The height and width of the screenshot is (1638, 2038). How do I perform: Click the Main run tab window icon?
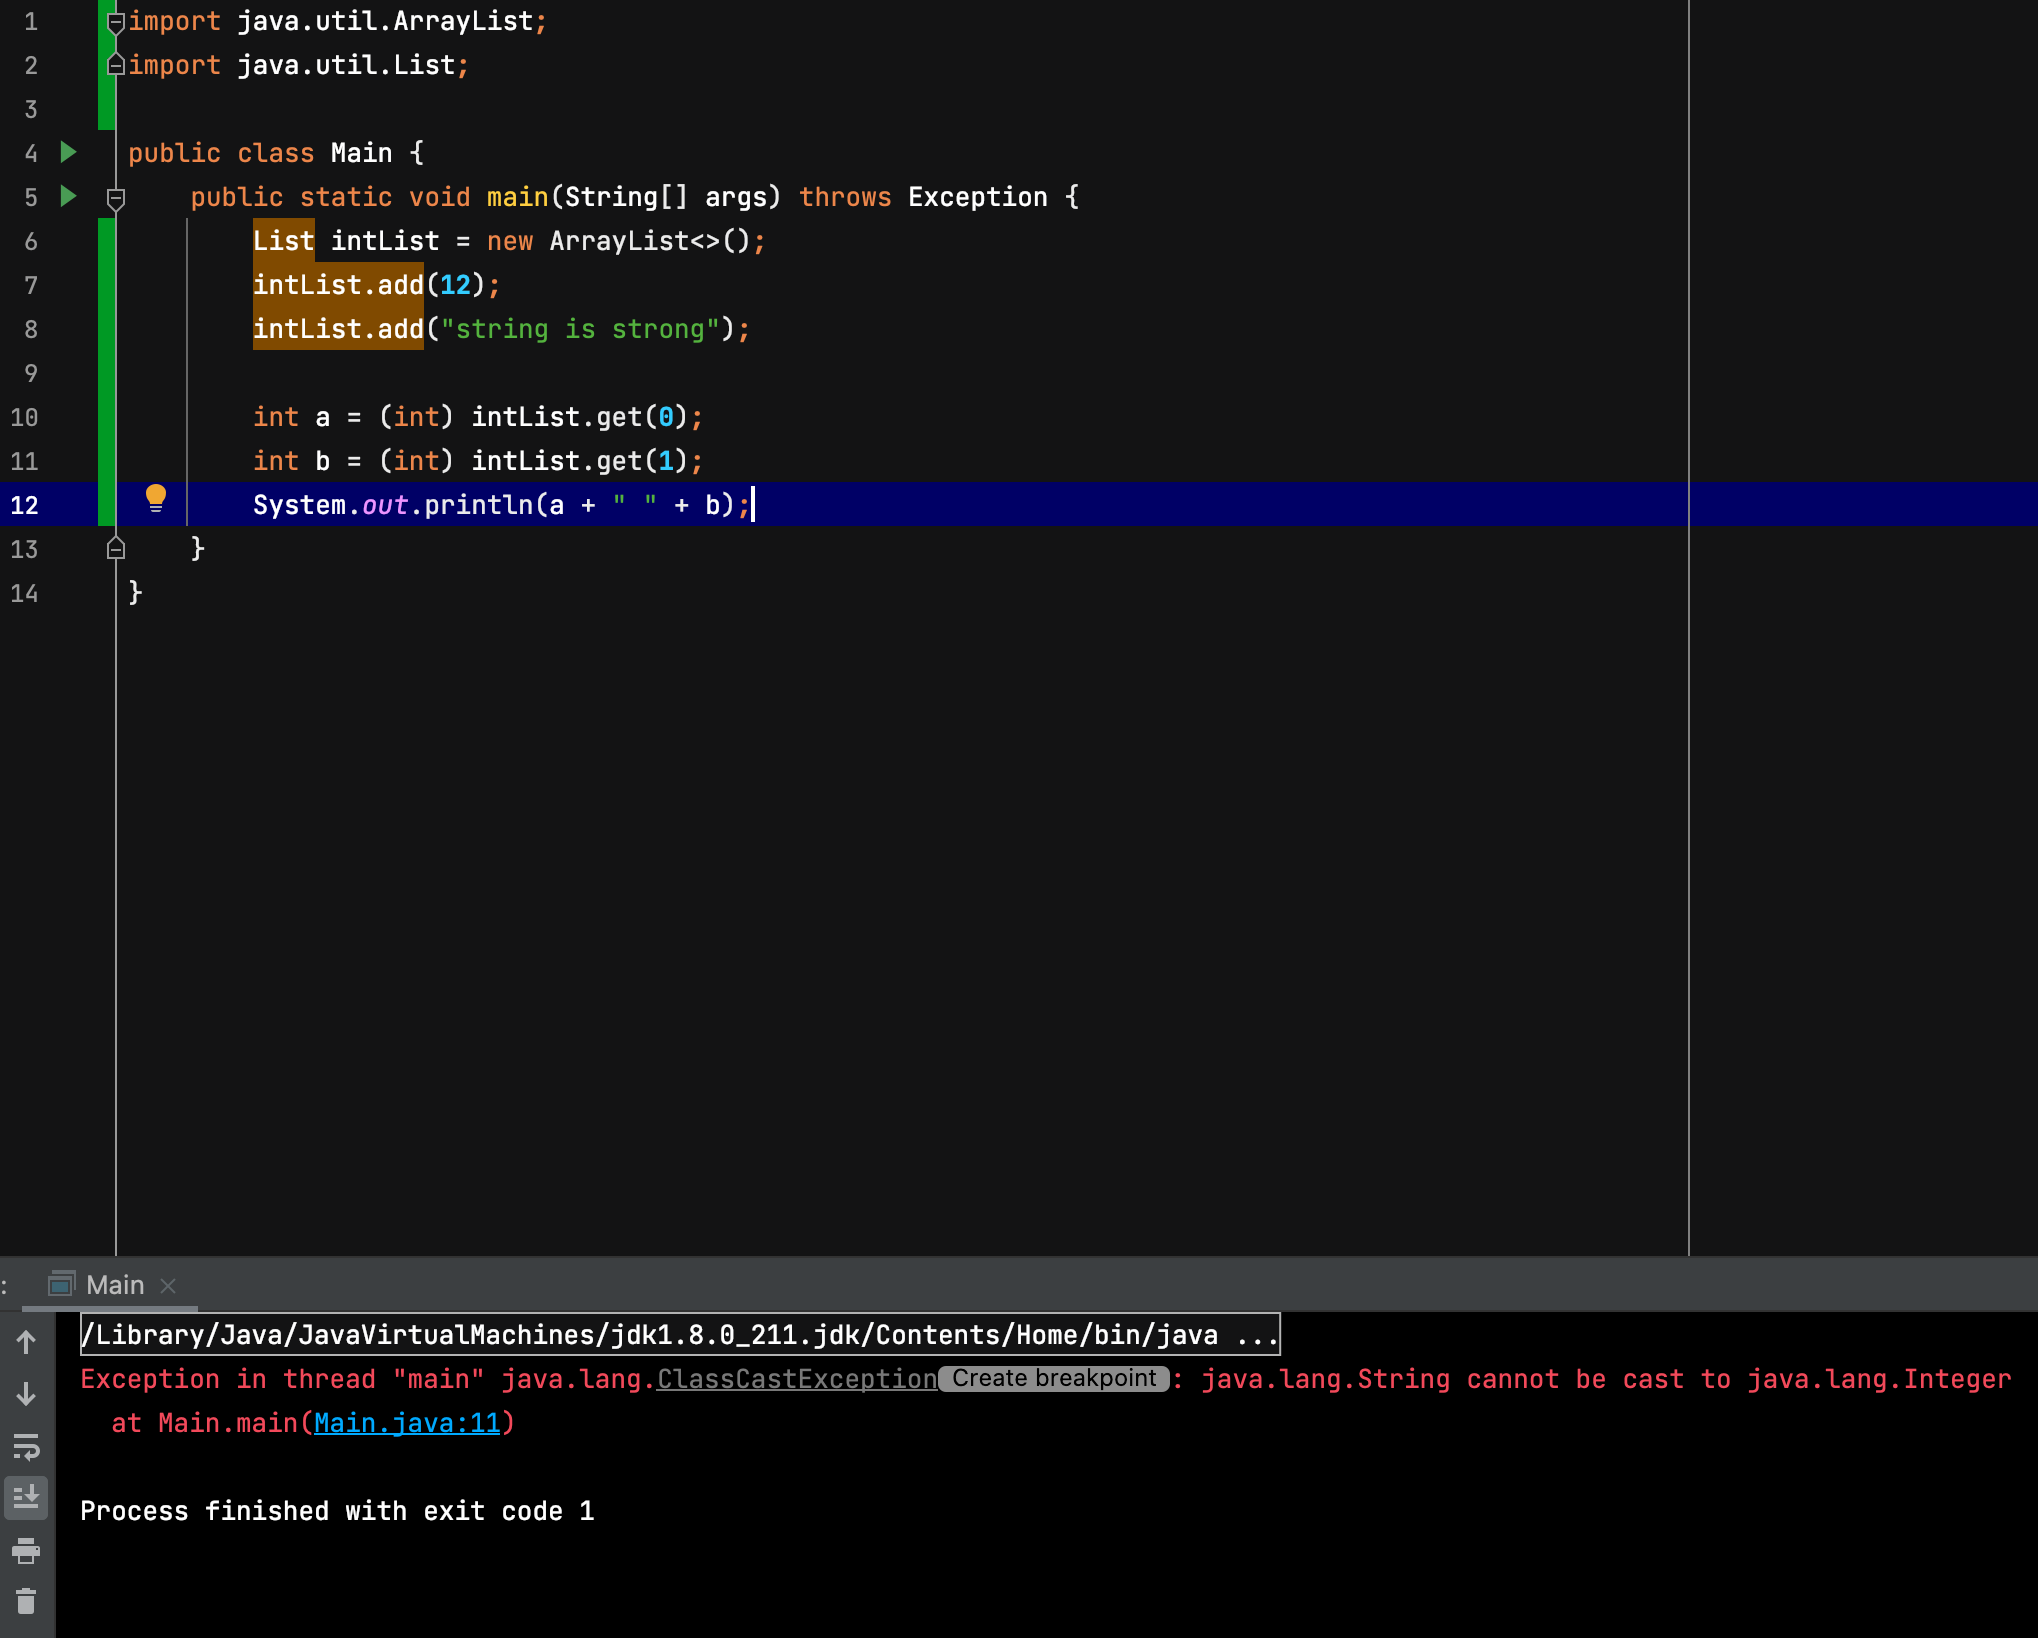tap(62, 1284)
